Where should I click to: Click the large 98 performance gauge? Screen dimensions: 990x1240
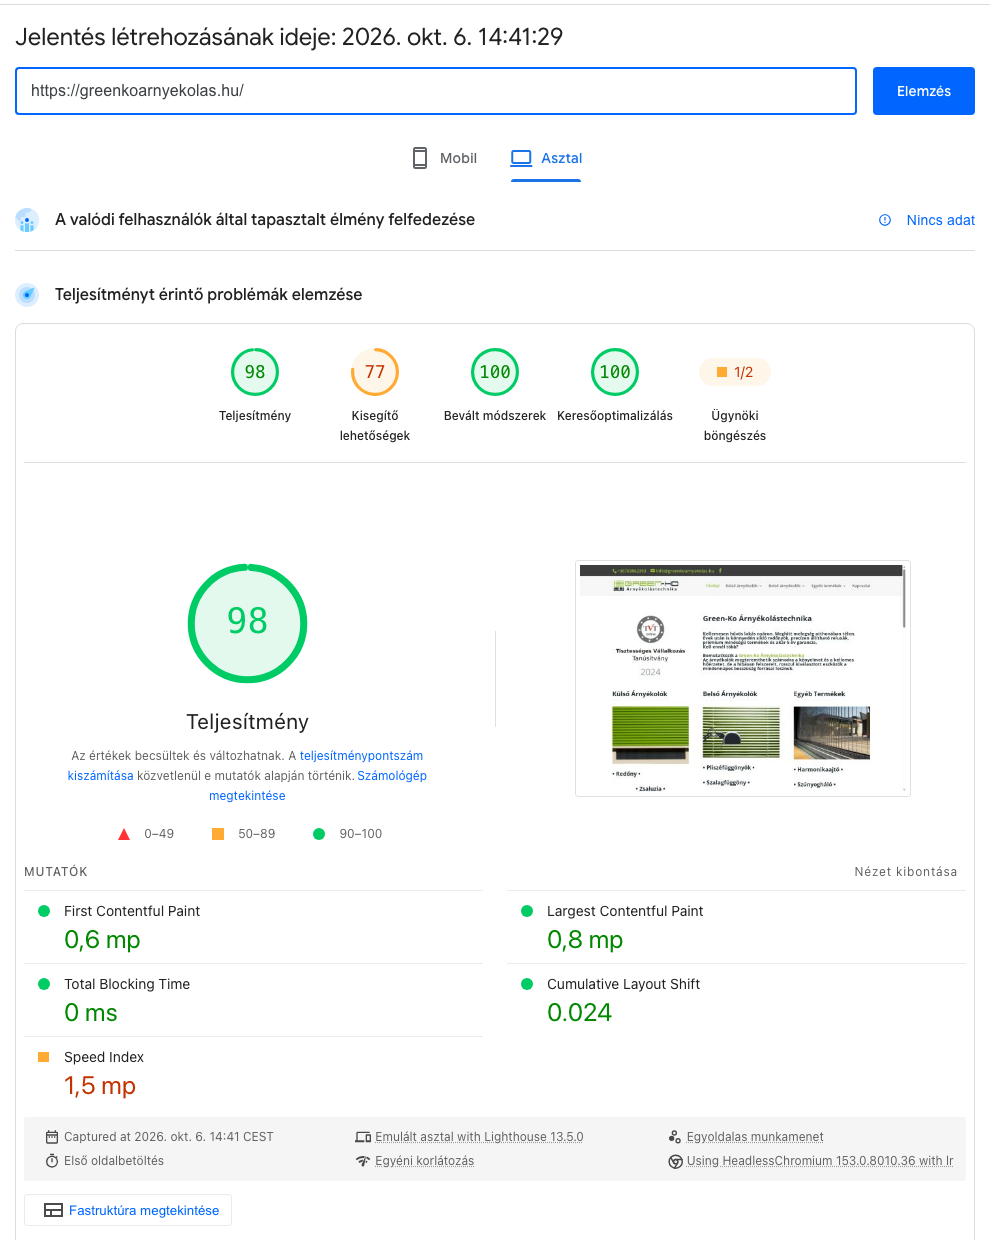tap(248, 623)
